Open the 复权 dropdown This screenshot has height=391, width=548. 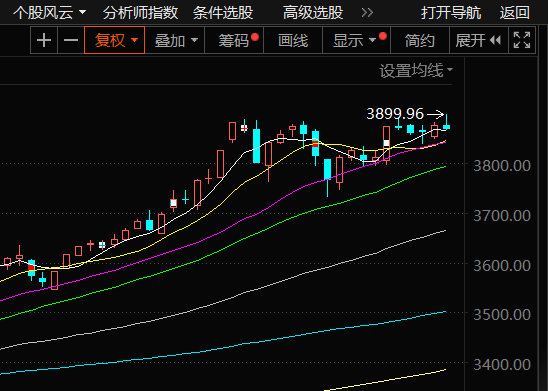click(x=115, y=41)
